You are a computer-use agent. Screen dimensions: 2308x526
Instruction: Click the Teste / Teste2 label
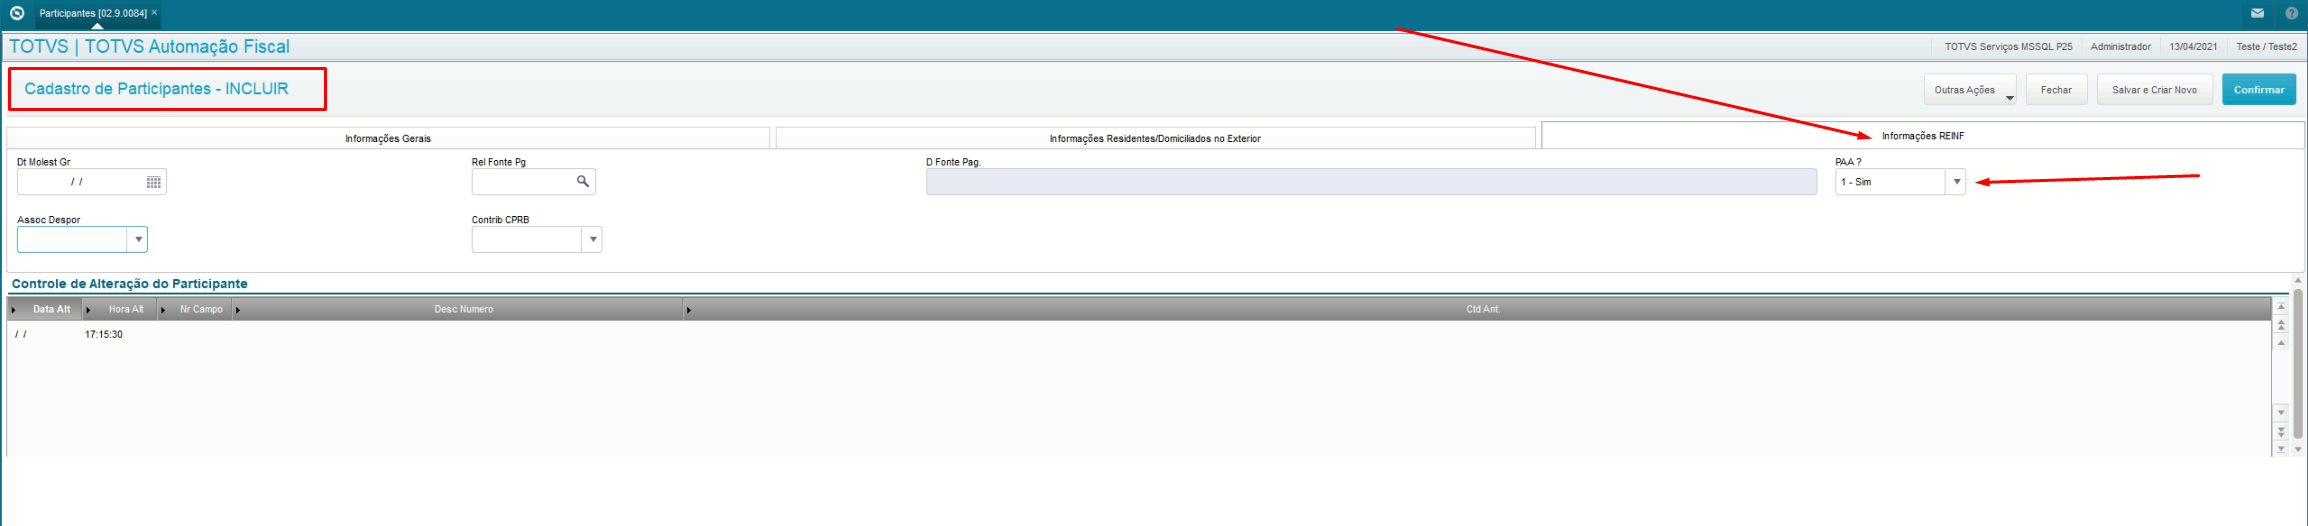click(x=2266, y=47)
